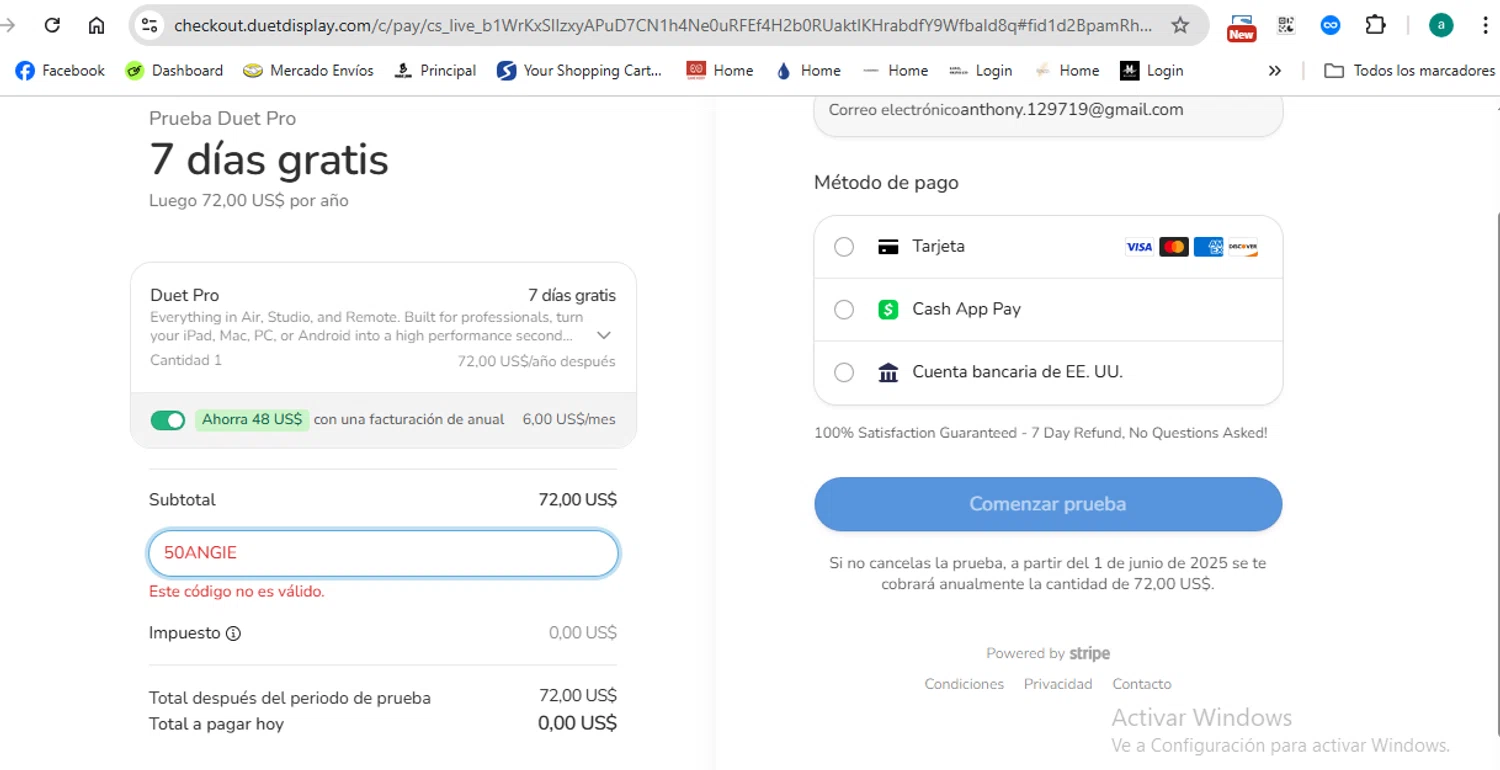1500x770 pixels.
Task: Reload the page with the refresh icon
Action: point(53,25)
